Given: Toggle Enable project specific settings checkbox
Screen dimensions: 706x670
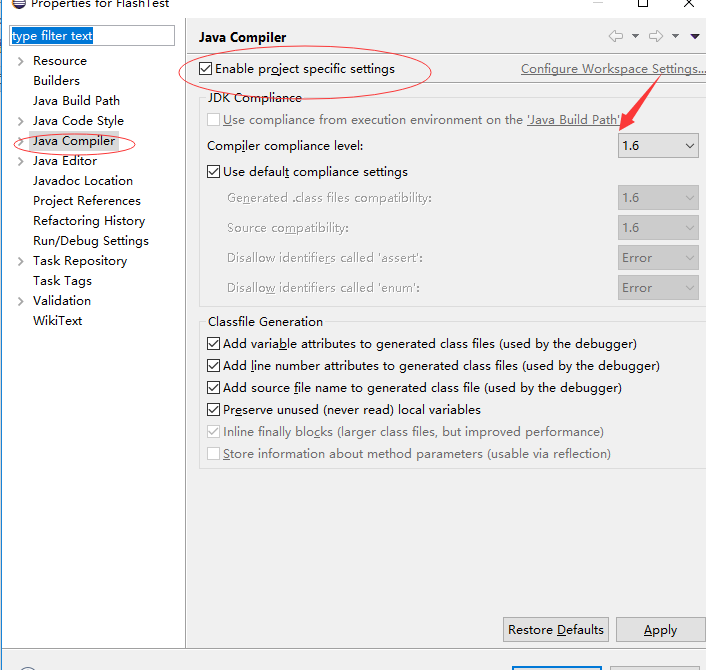Looking at the screenshot, I should [x=206, y=69].
